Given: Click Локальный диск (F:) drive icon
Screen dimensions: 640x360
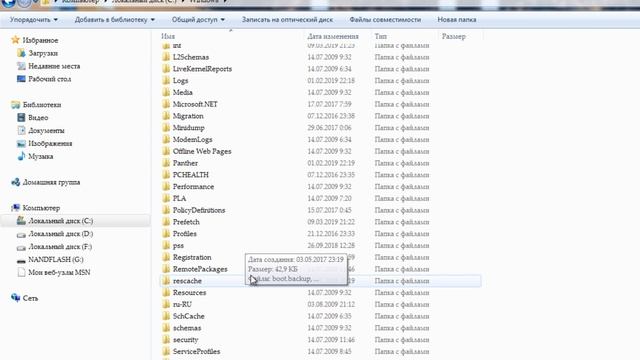Looking at the screenshot, I should pyautogui.click(x=21, y=247).
